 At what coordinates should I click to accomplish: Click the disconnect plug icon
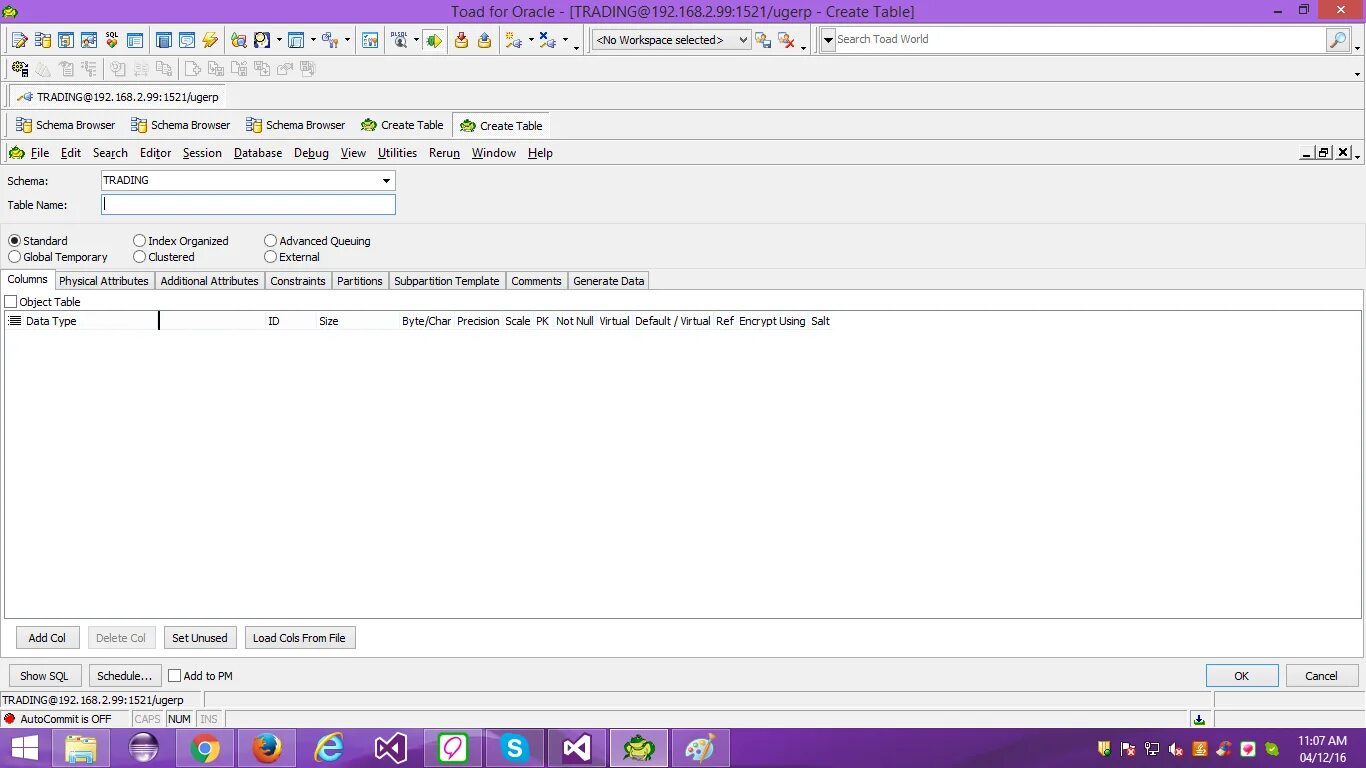pos(546,40)
